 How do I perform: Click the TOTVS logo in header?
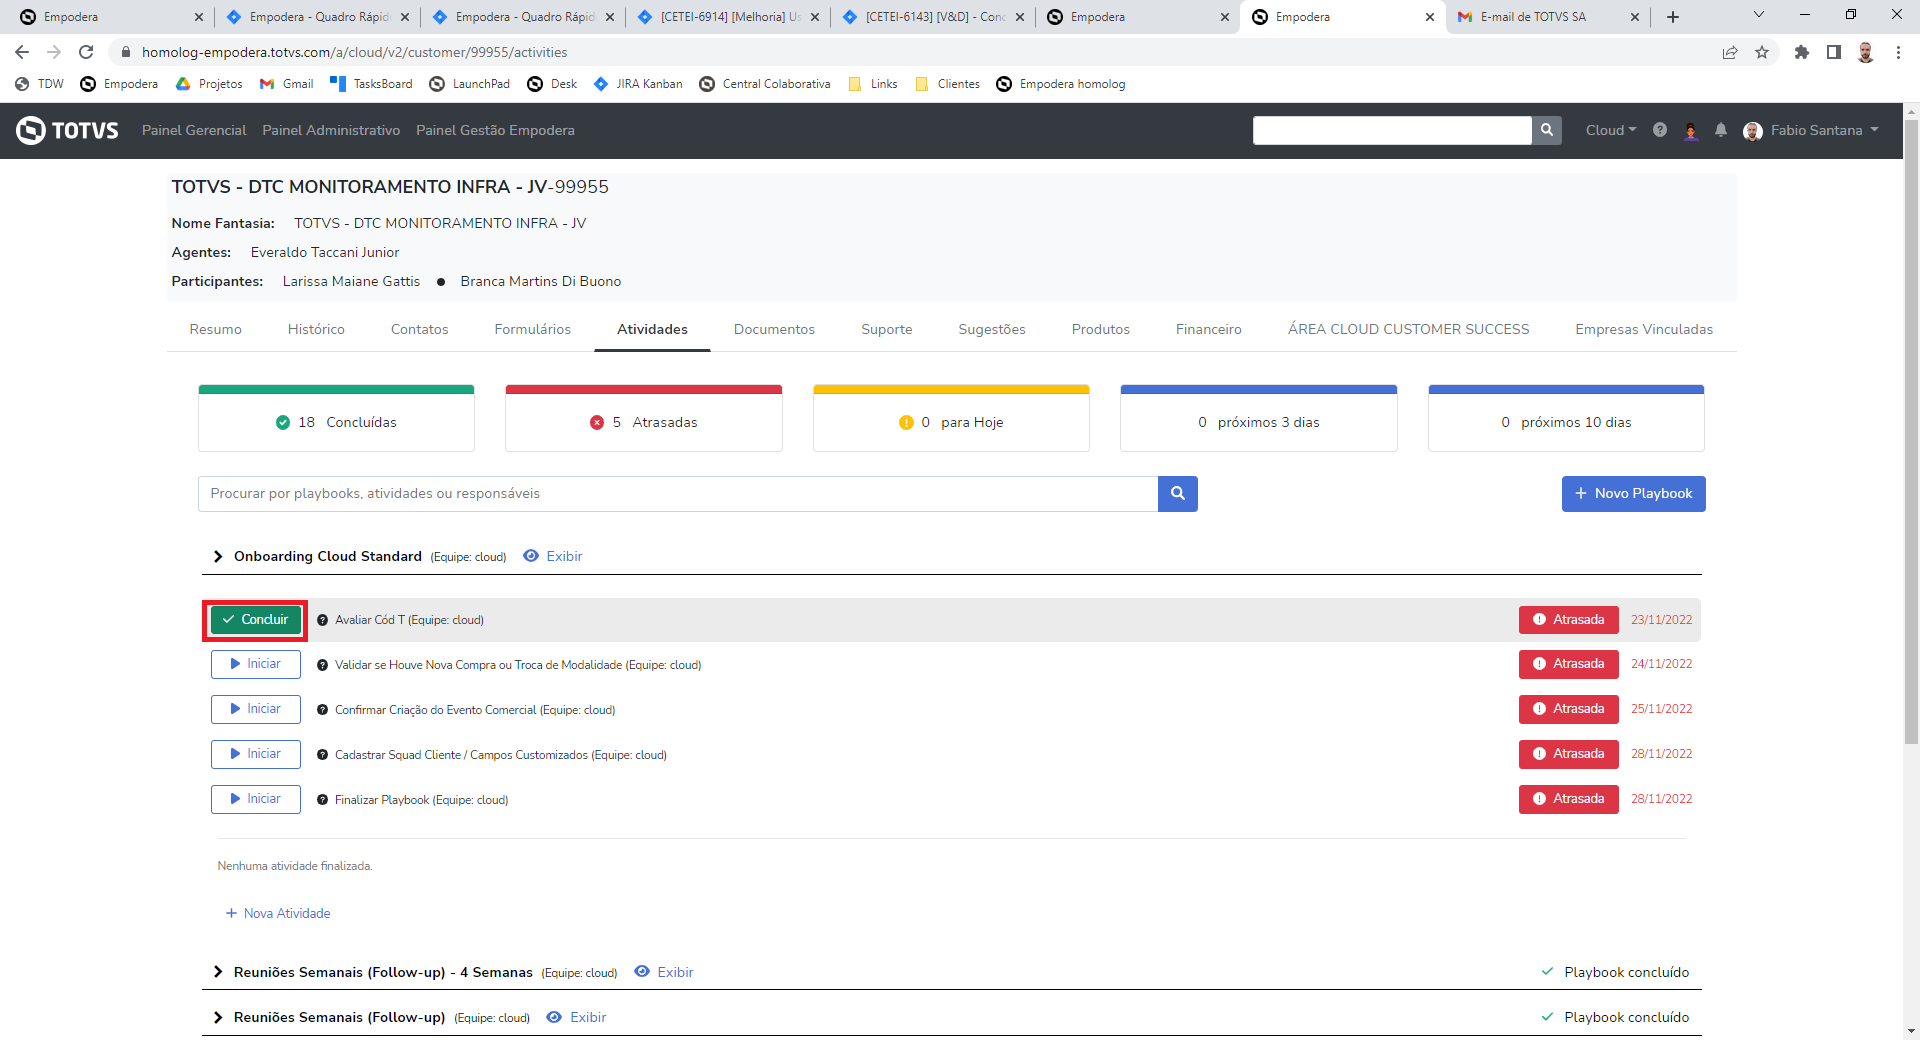pos(67,130)
